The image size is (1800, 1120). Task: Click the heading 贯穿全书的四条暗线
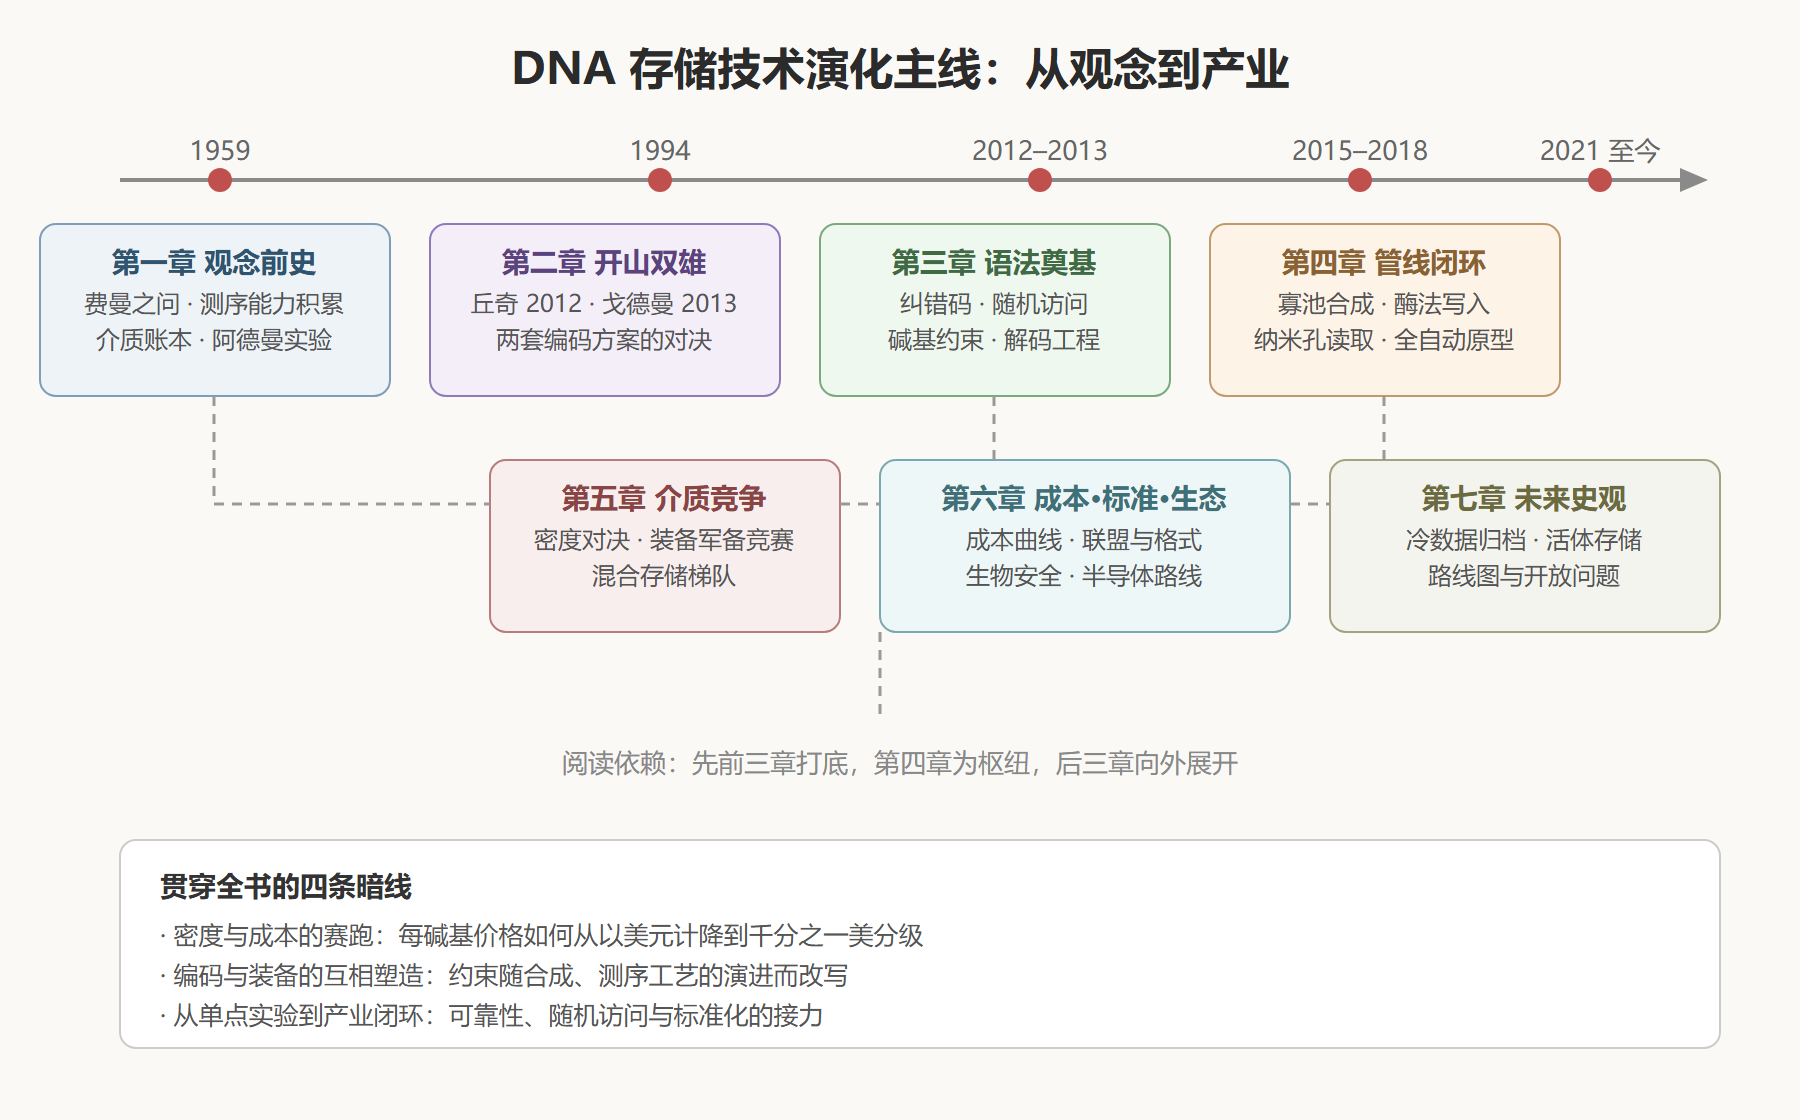(286, 887)
